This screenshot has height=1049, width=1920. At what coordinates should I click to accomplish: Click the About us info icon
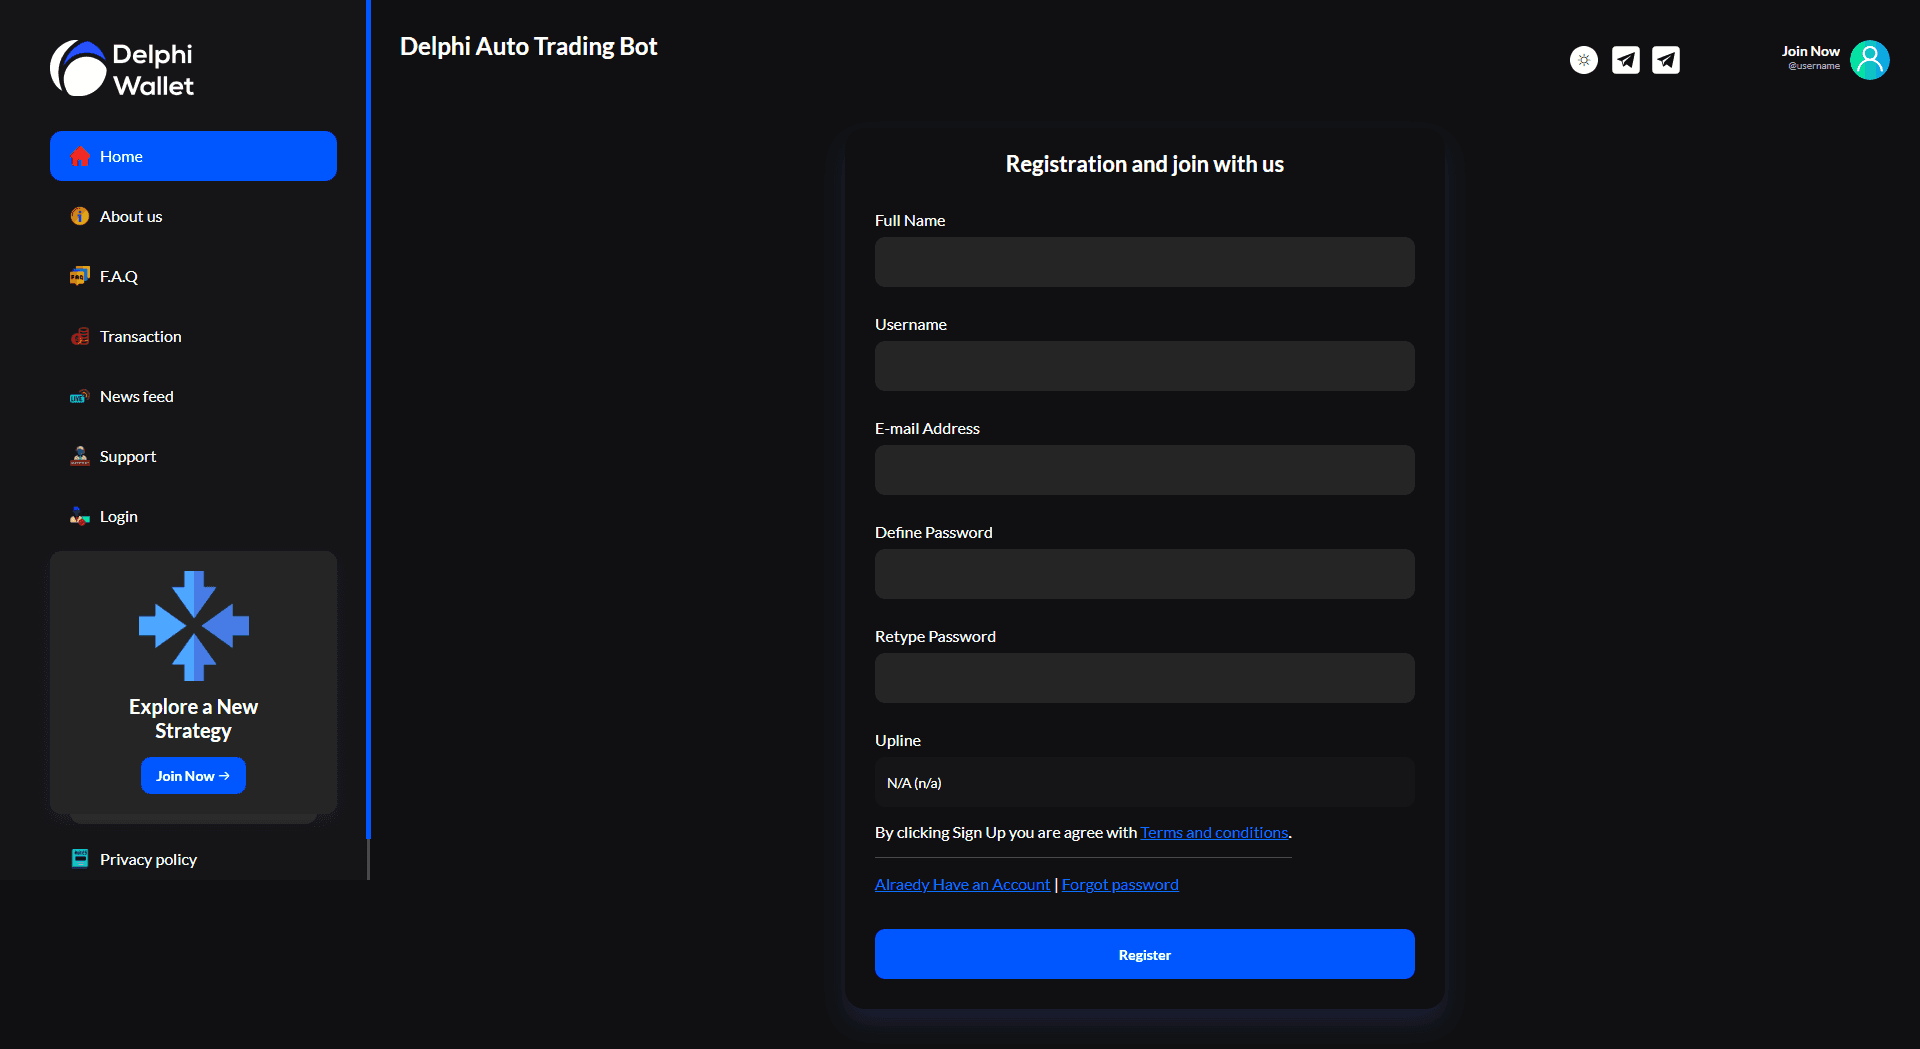click(x=80, y=216)
